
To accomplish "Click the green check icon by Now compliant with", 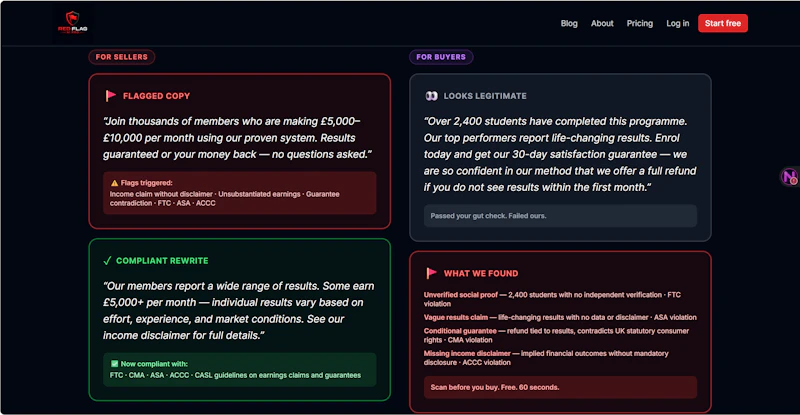I will coord(114,364).
